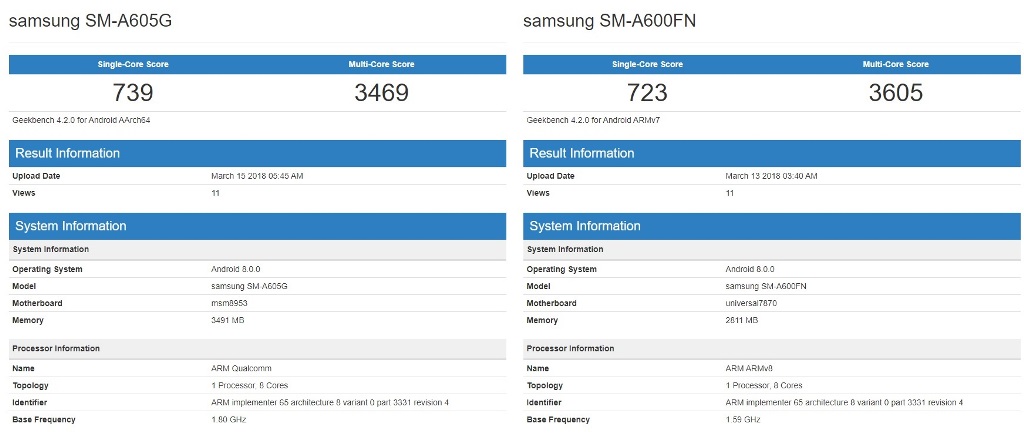Select the single-core score 723
The width and height of the screenshot is (1024, 438).
tap(647, 93)
